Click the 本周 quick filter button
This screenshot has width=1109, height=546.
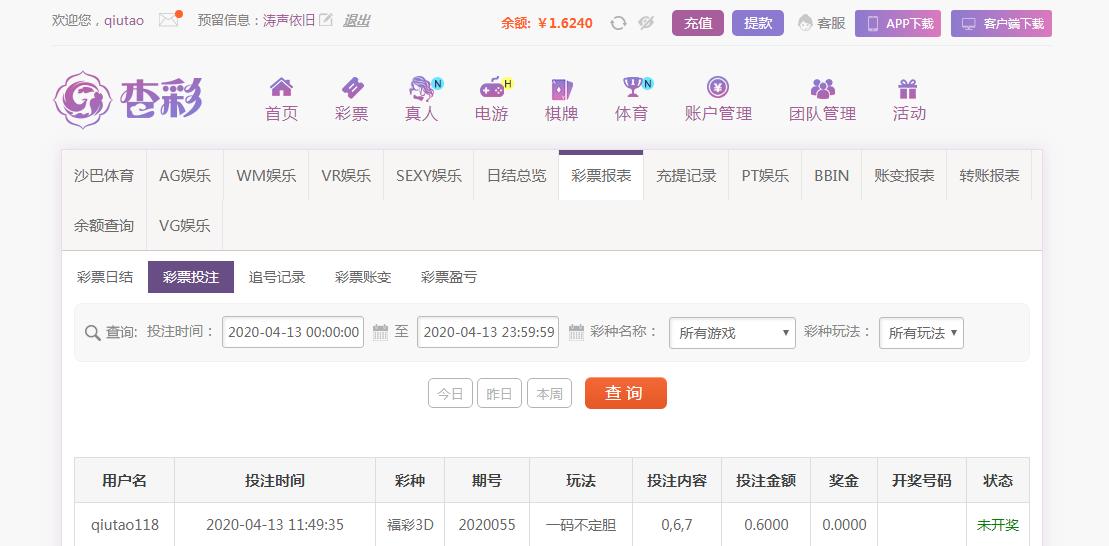pyautogui.click(x=550, y=393)
